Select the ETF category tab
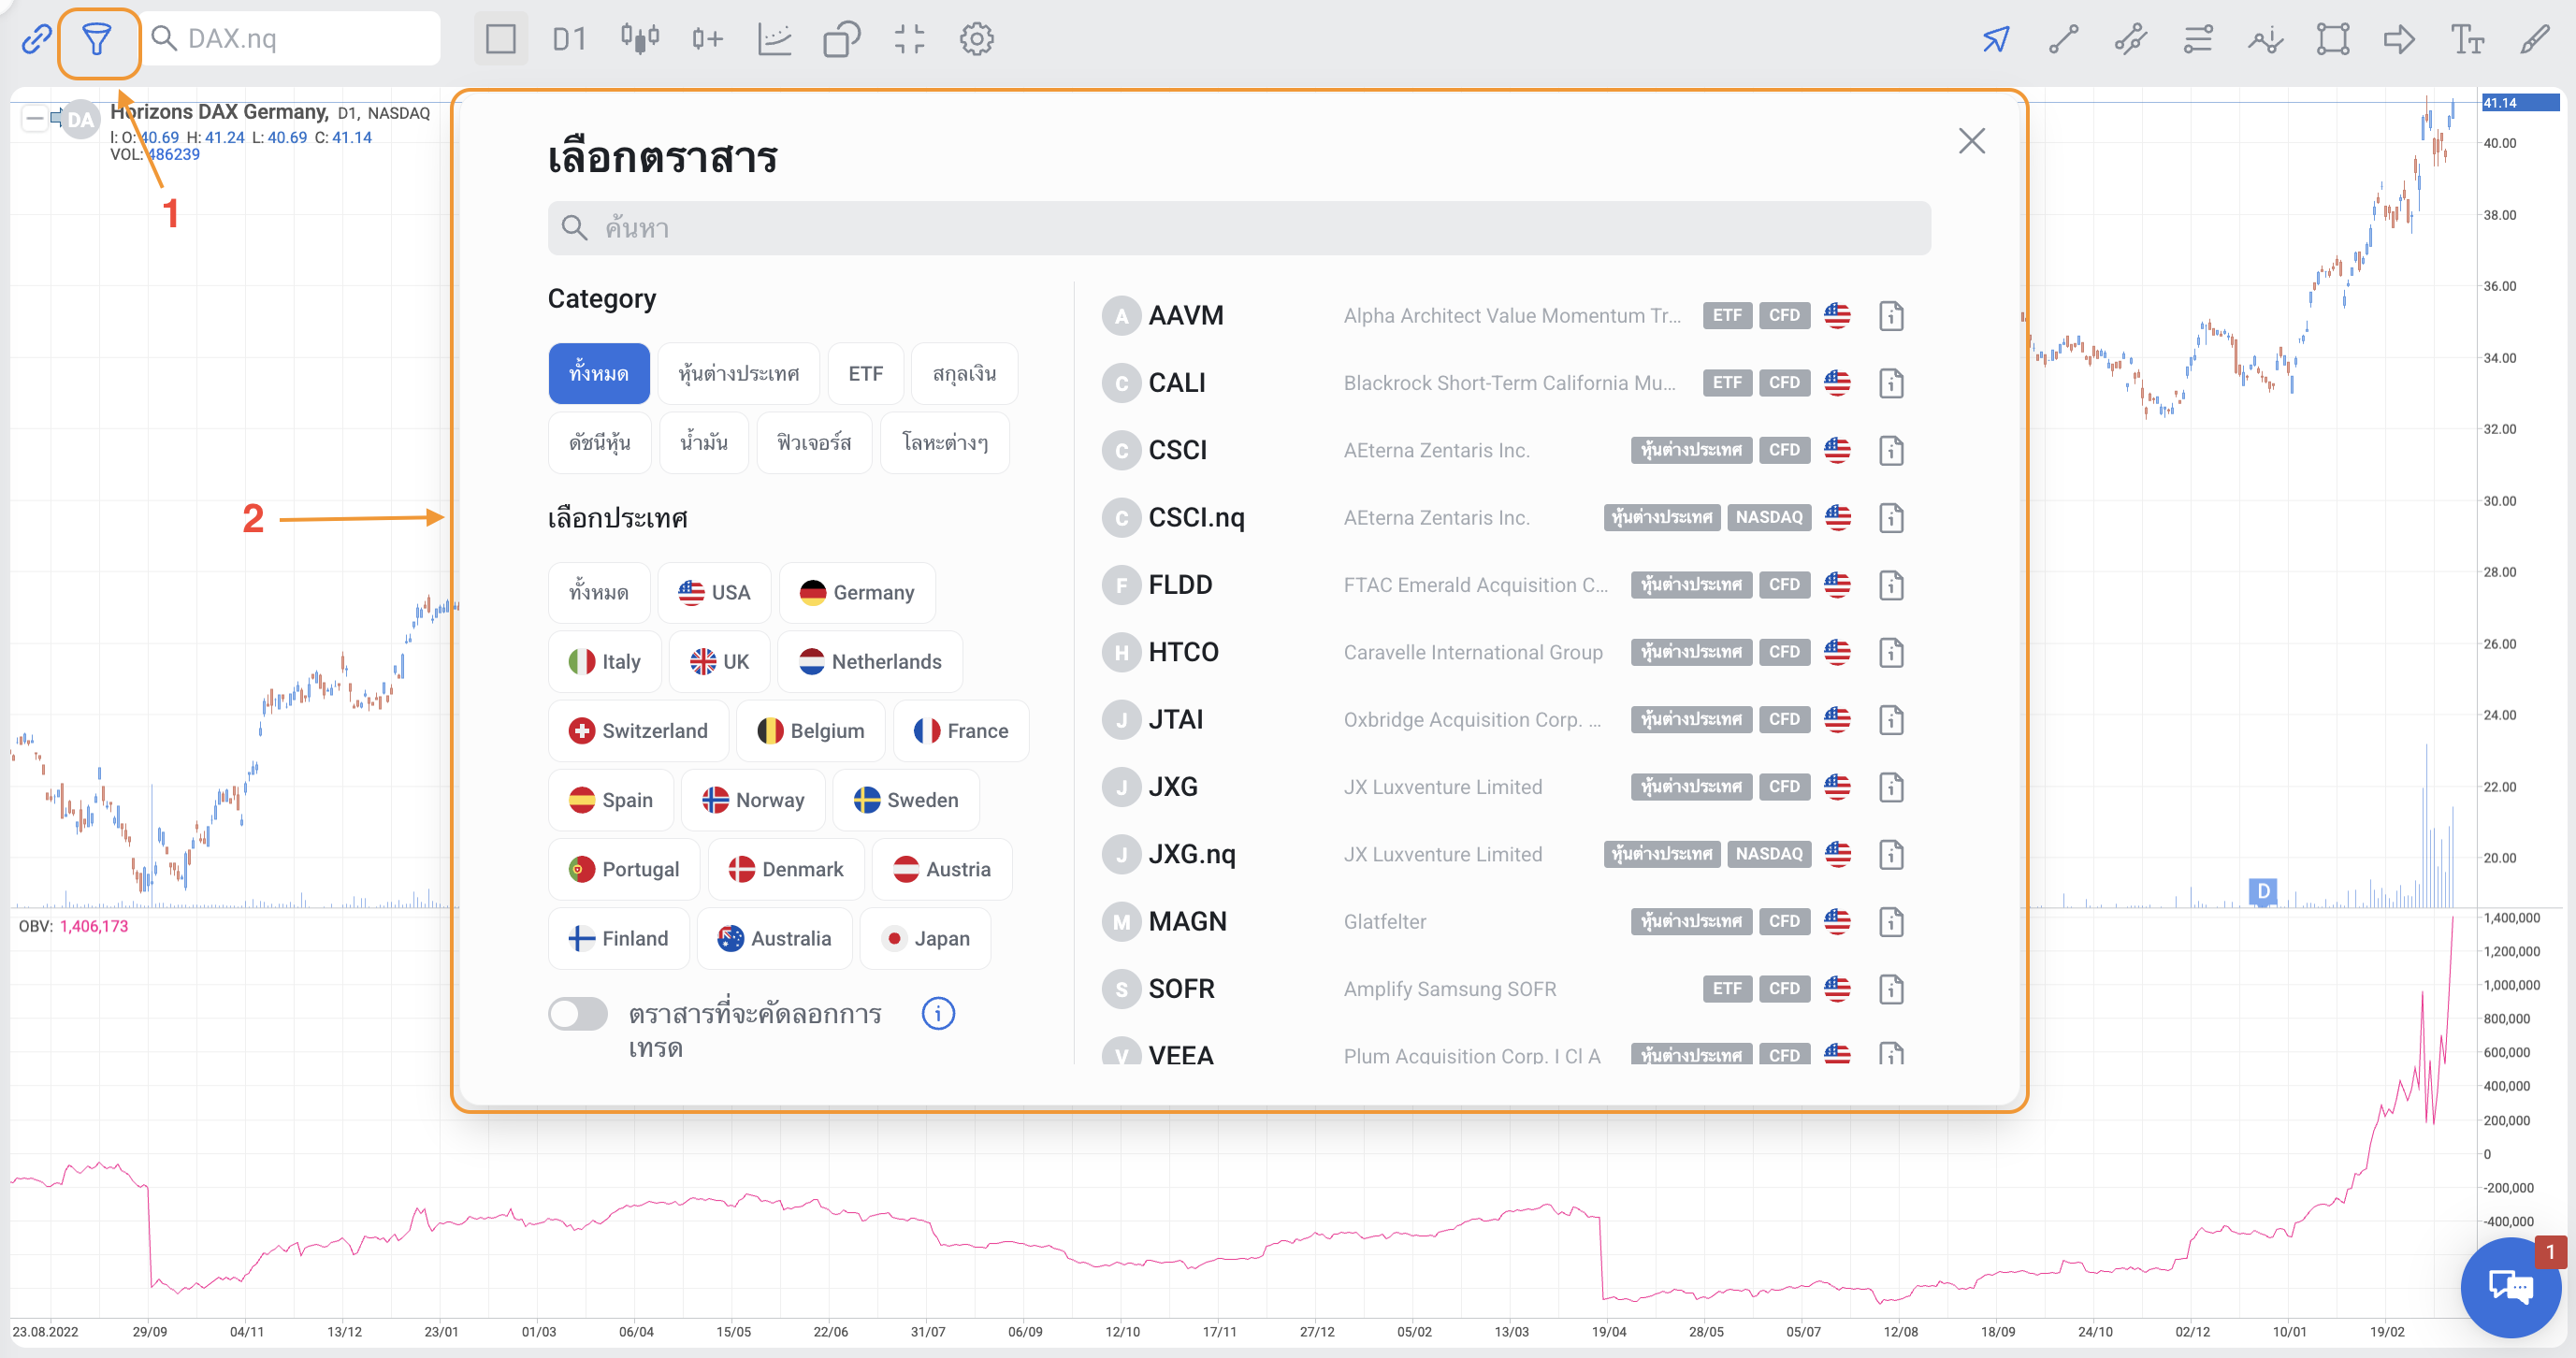Image resolution: width=2576 pixels, height=1358 pixels. click(865, 374)
